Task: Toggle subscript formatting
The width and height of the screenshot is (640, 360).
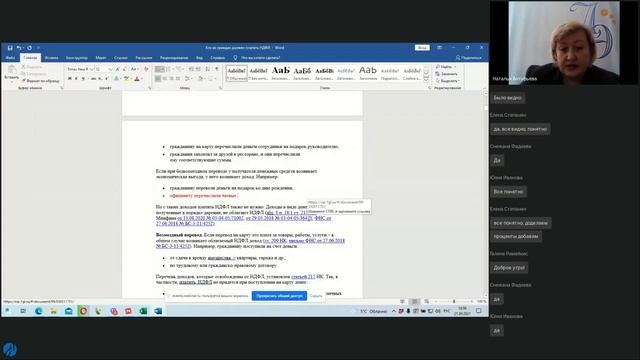Action: point(100,78)
